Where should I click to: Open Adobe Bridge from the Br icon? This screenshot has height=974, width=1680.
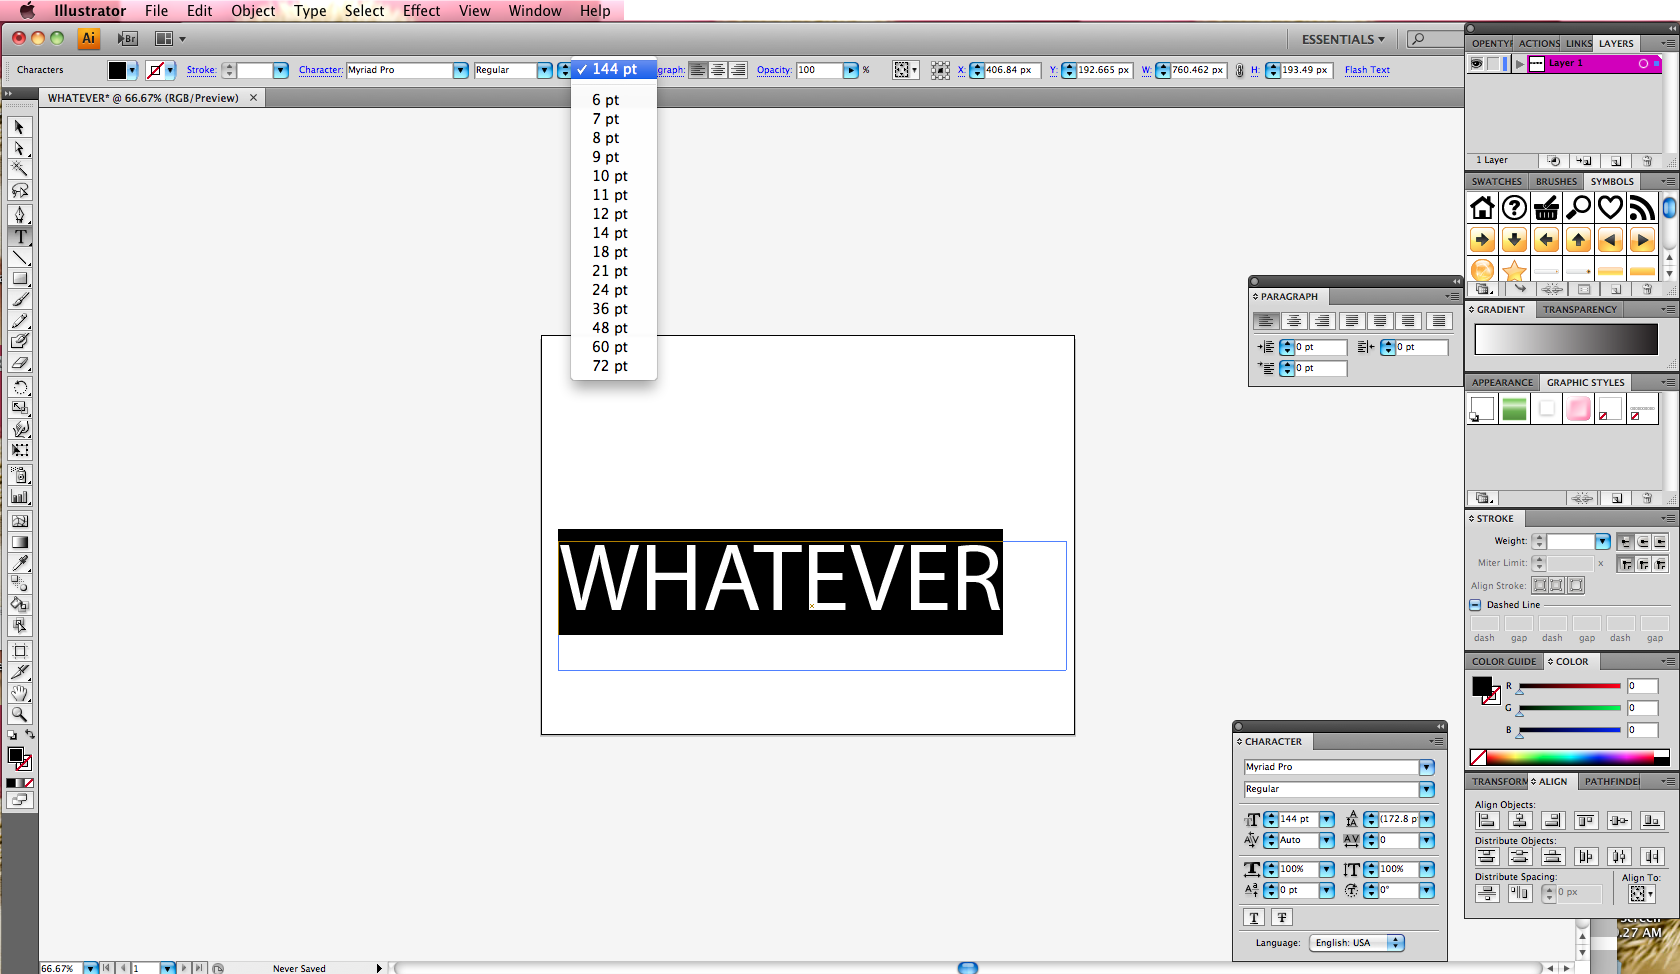pyautogui.click(x=127, y=38)
